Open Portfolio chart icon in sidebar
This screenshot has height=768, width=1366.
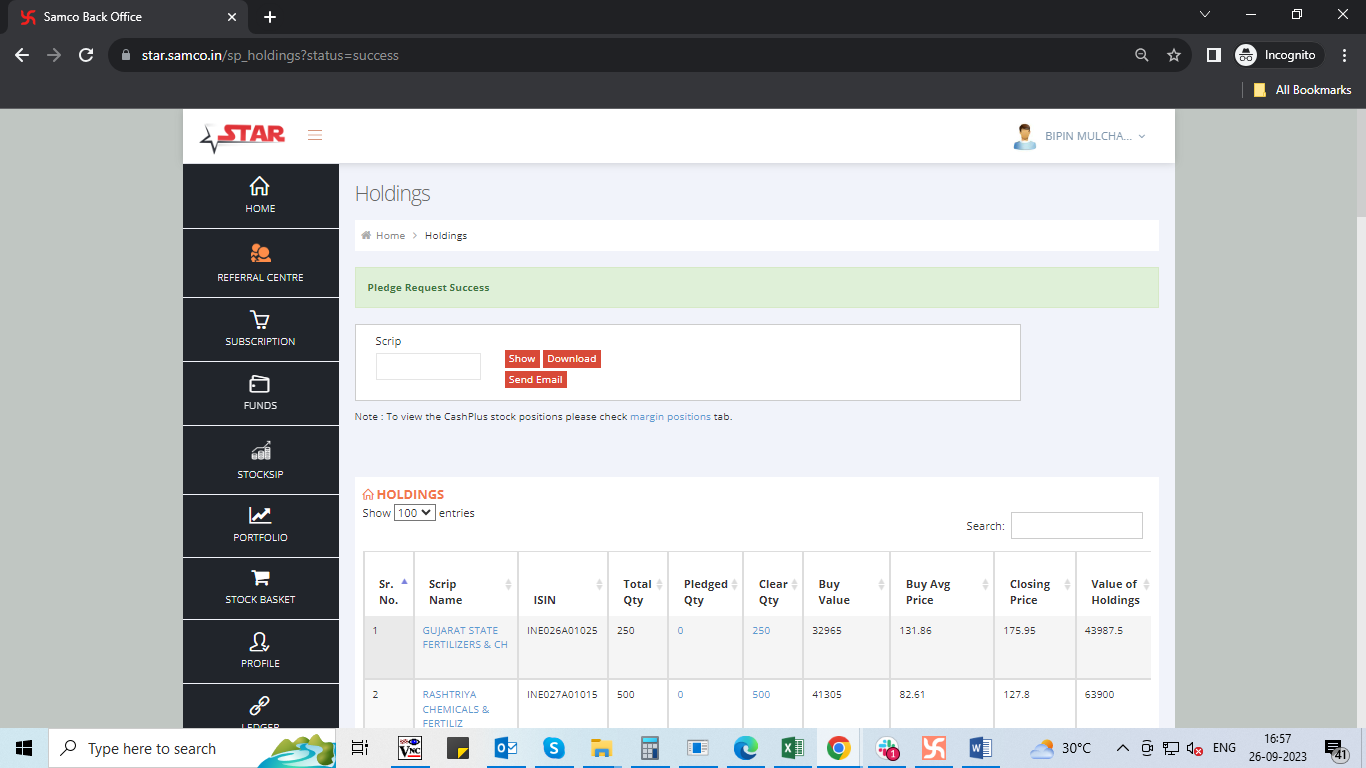coord(260,515)
